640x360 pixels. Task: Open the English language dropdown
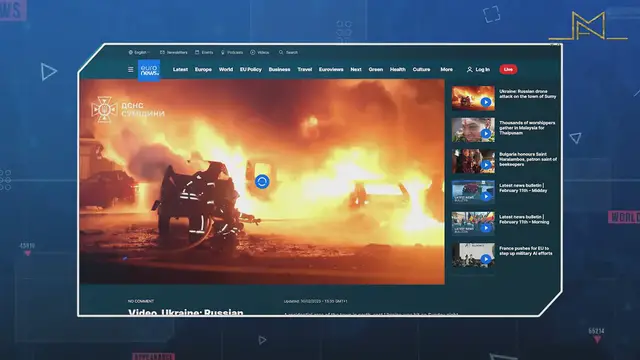click(x=139, y=53)
